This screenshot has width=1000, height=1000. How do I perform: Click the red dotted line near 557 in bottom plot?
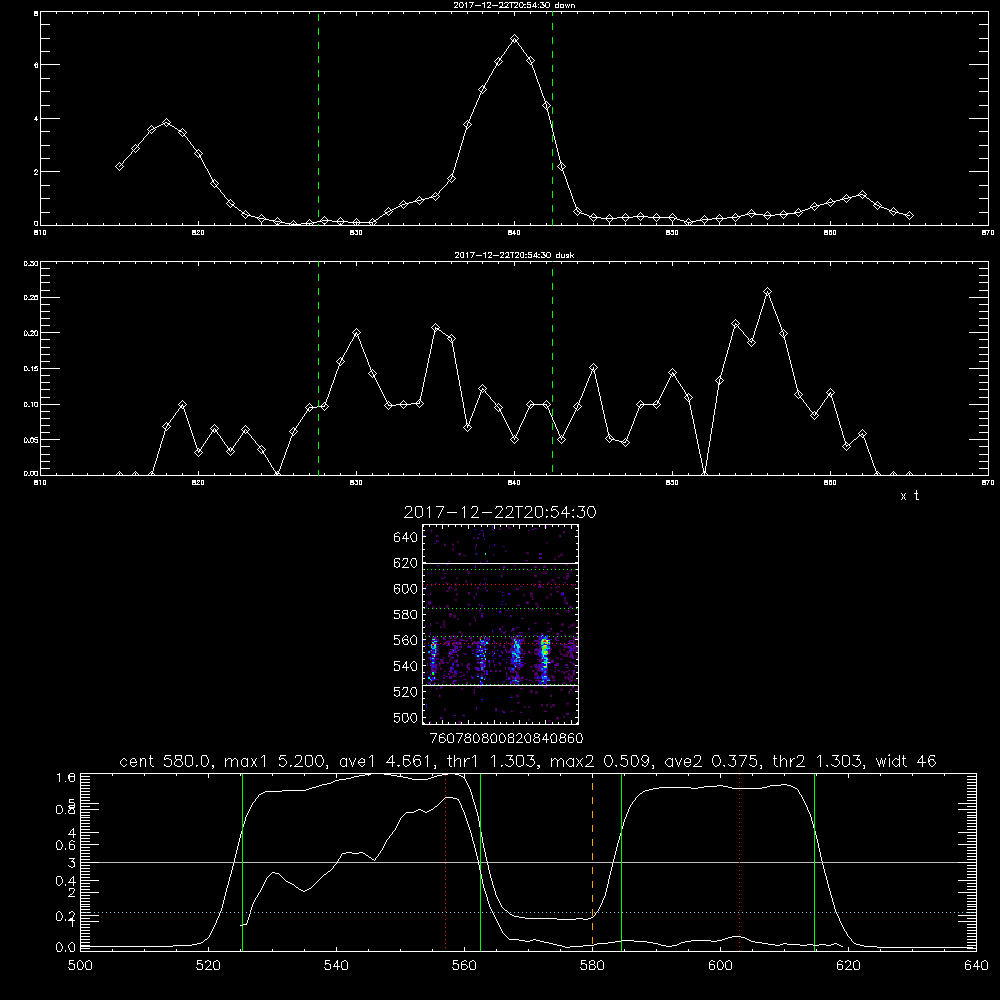point(445,861)
